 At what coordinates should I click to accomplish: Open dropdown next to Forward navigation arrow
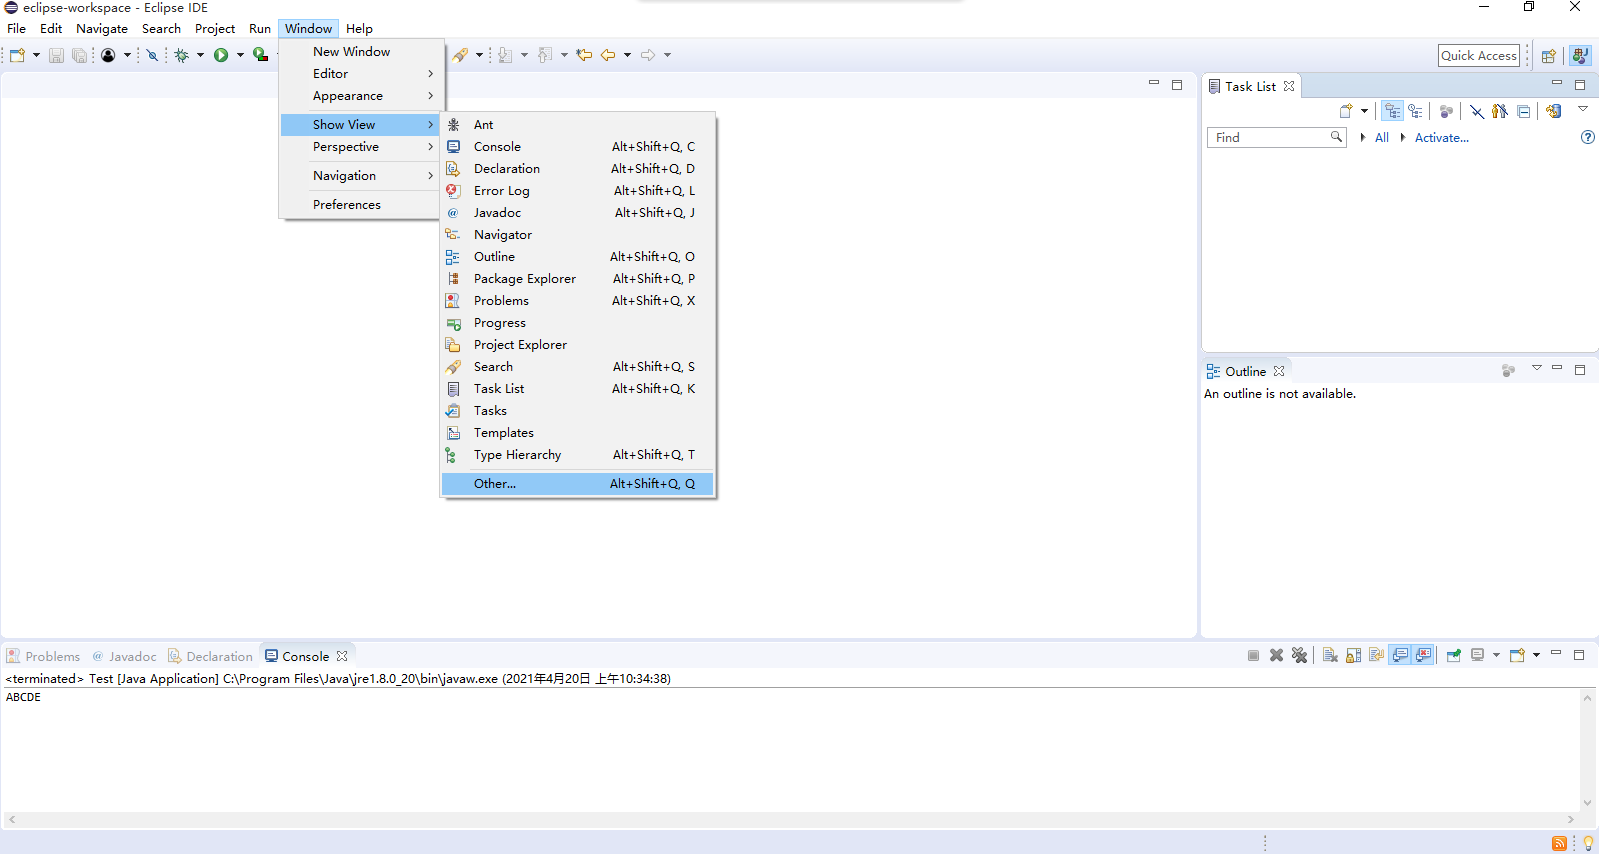[667, 55]
